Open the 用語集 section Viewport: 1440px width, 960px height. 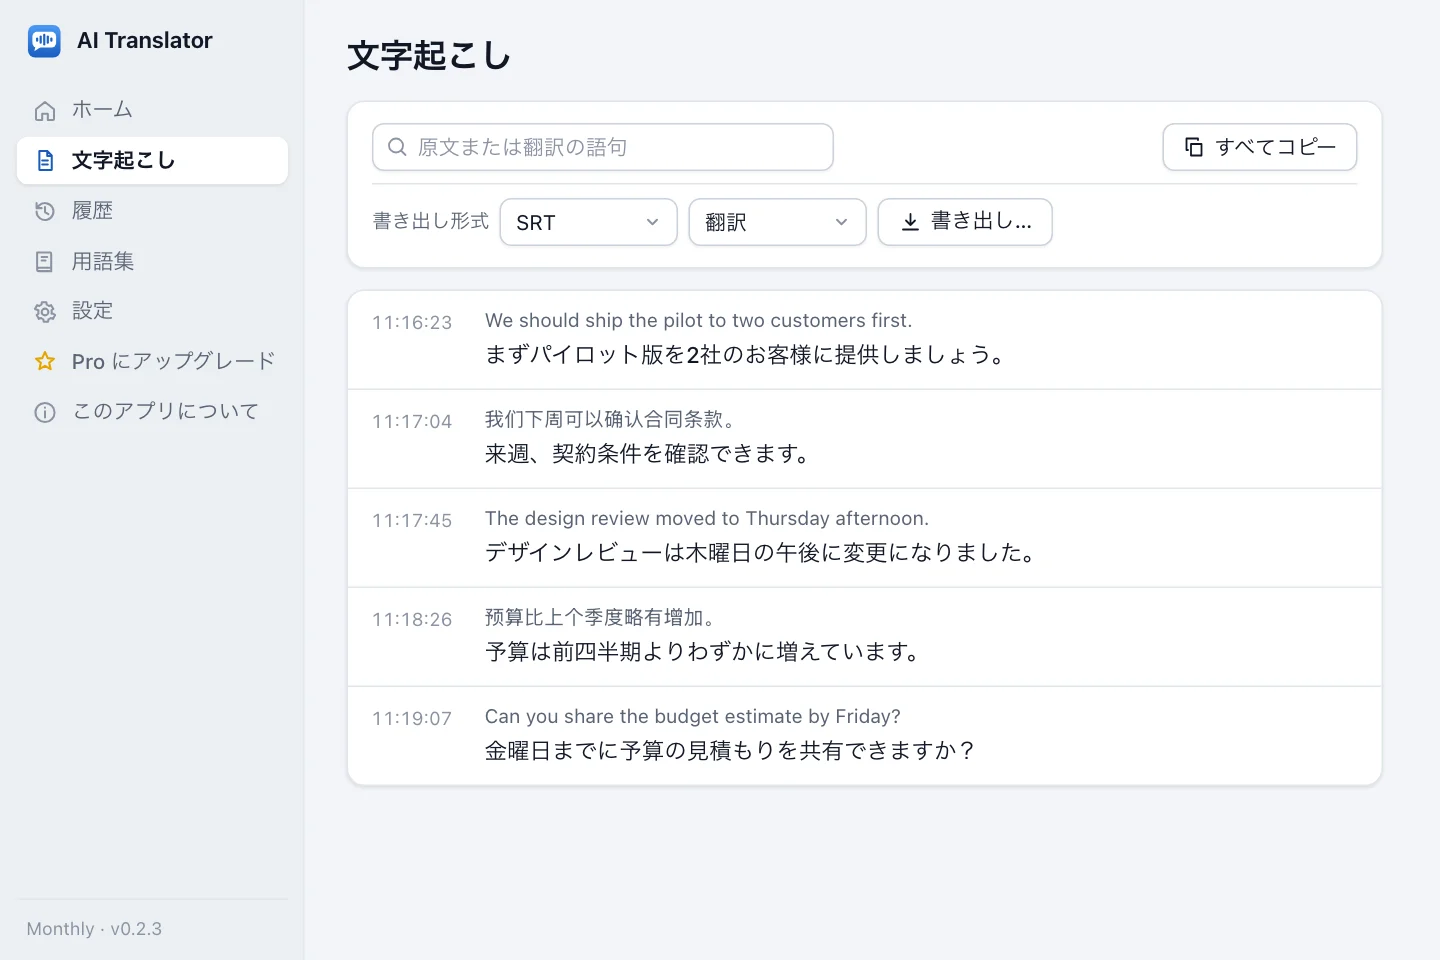click(152, 261)
